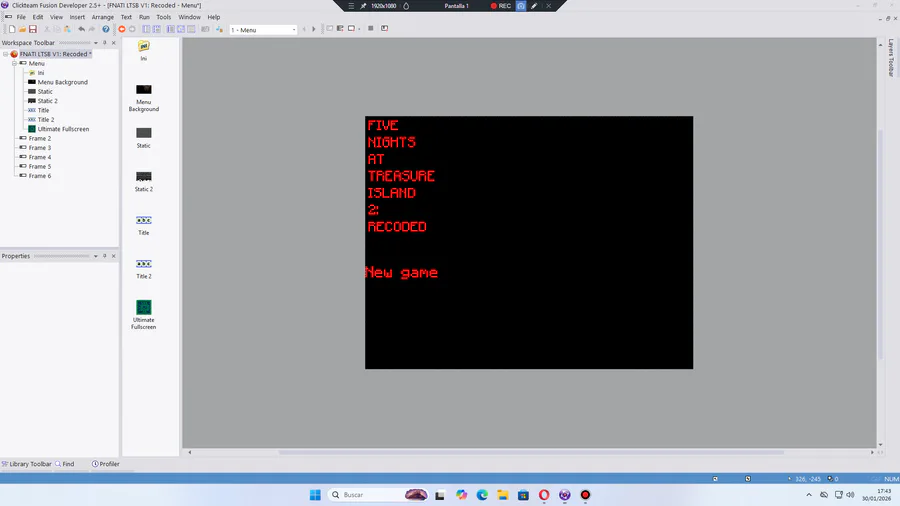Viewport: 900px width, 506px height.
Task: Click the rightmost editor toolbar icon
Action: (x=385, y=28)
